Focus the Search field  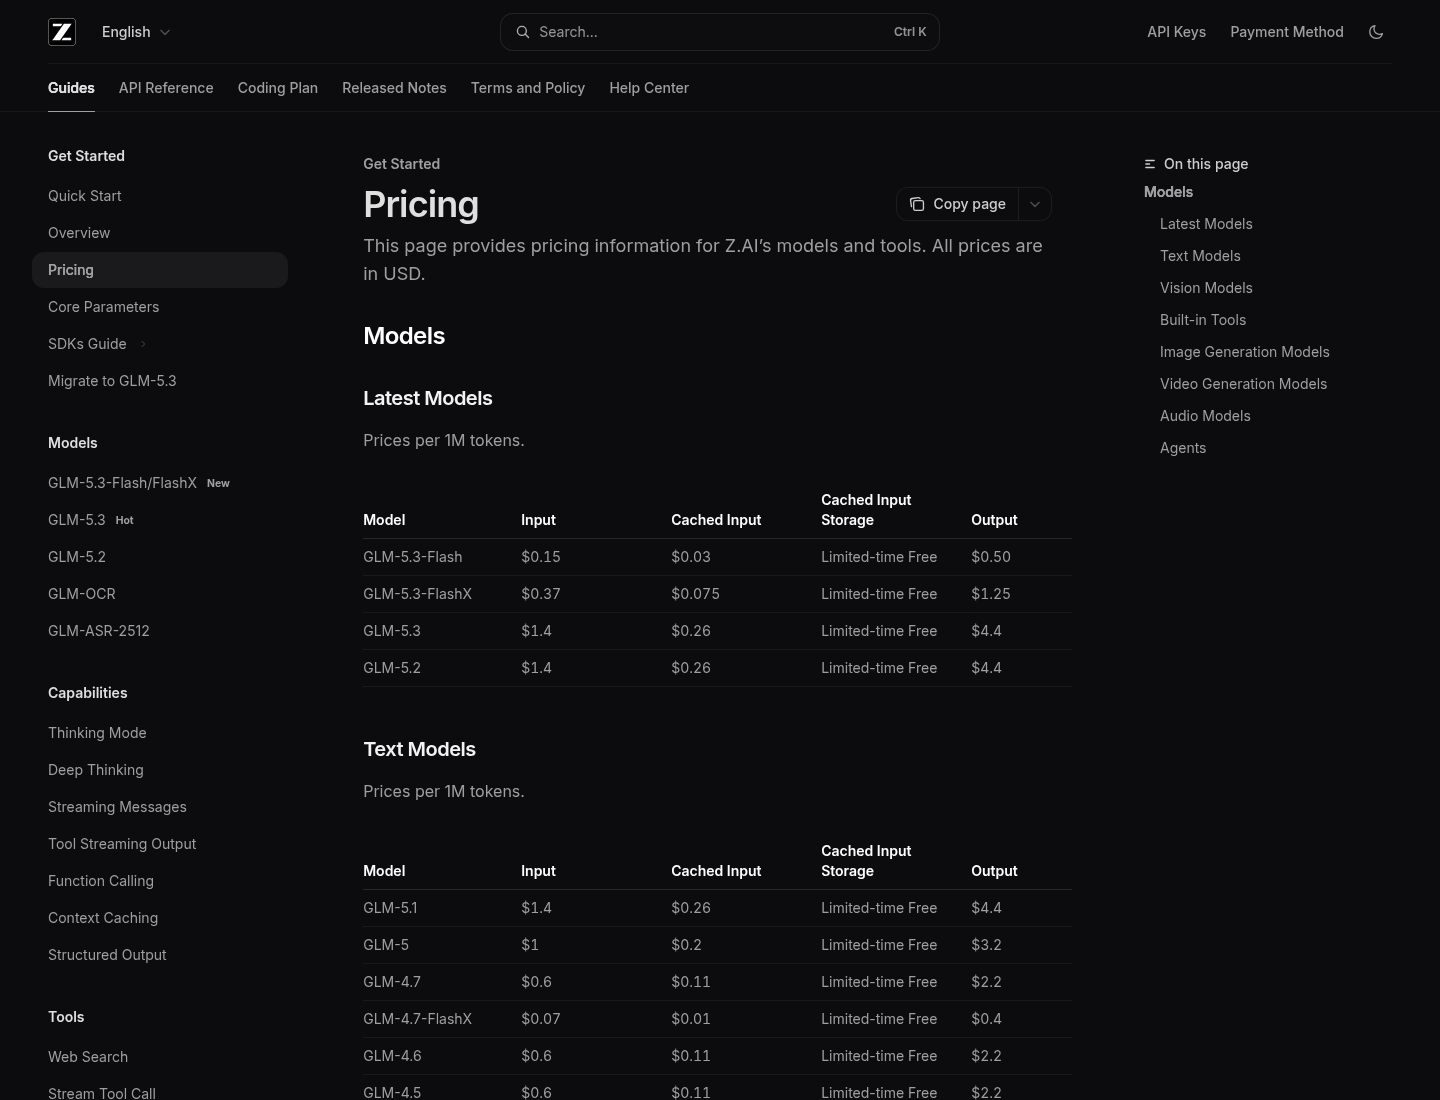click(720, 32)
